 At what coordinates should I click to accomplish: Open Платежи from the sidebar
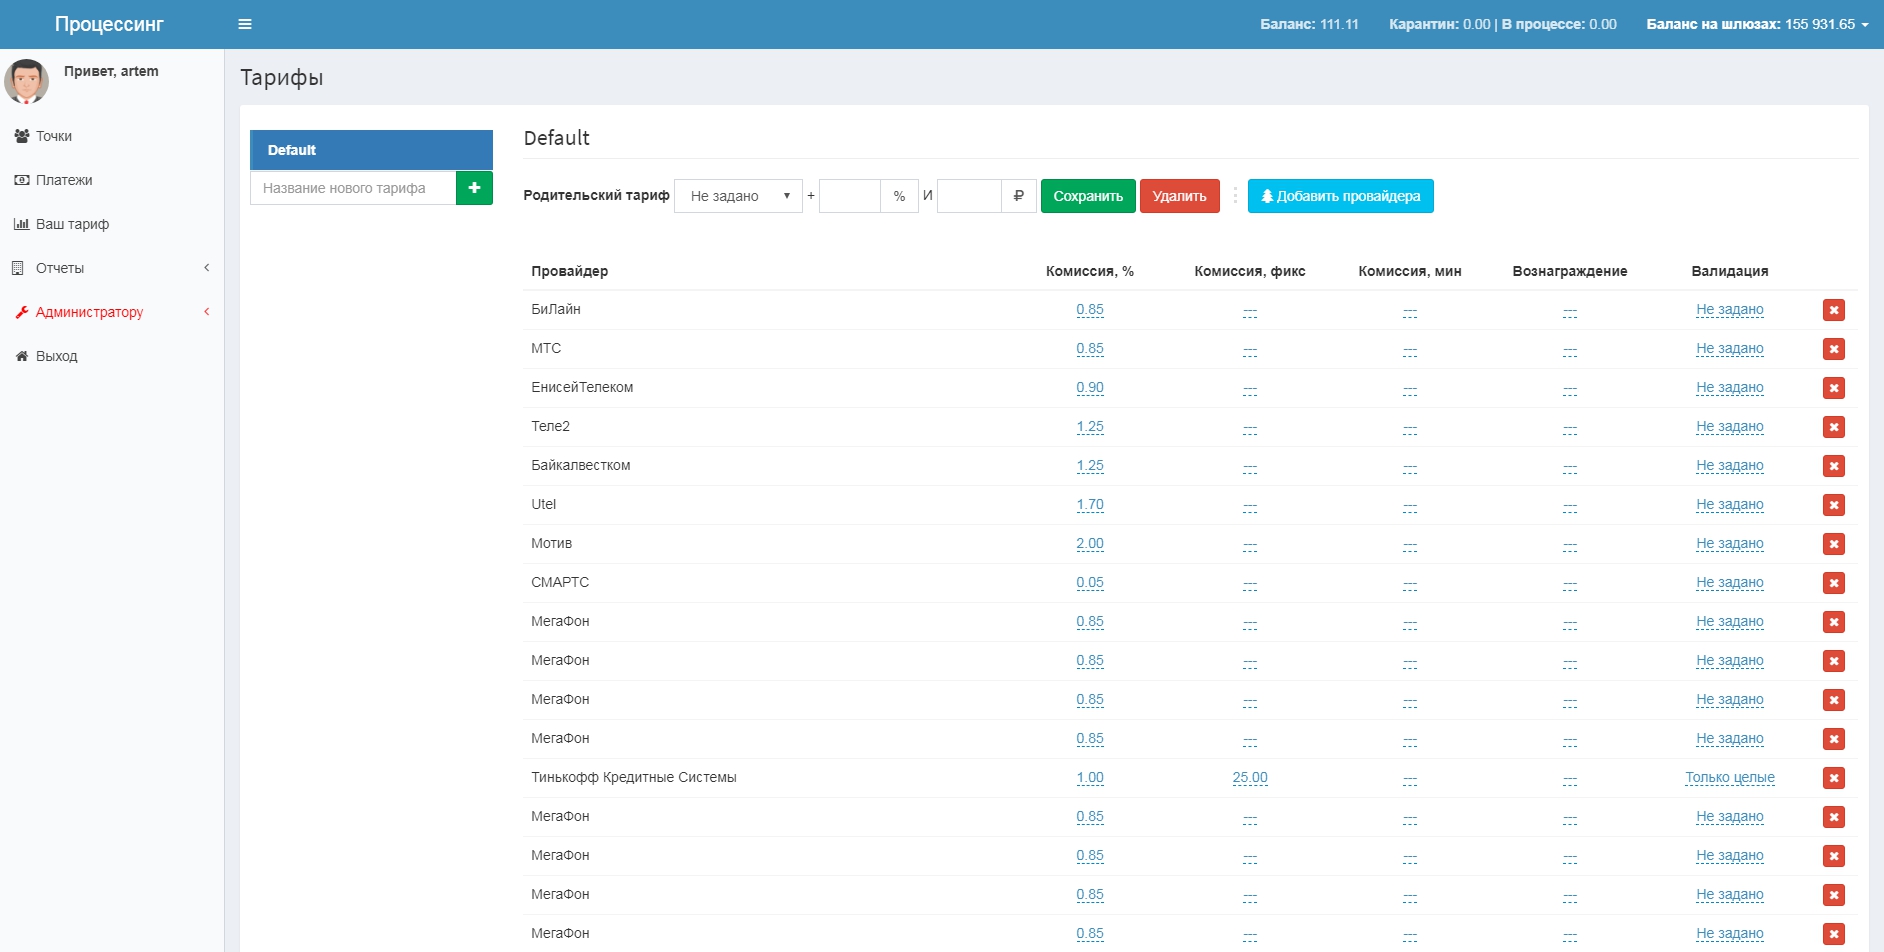(64, 180)
